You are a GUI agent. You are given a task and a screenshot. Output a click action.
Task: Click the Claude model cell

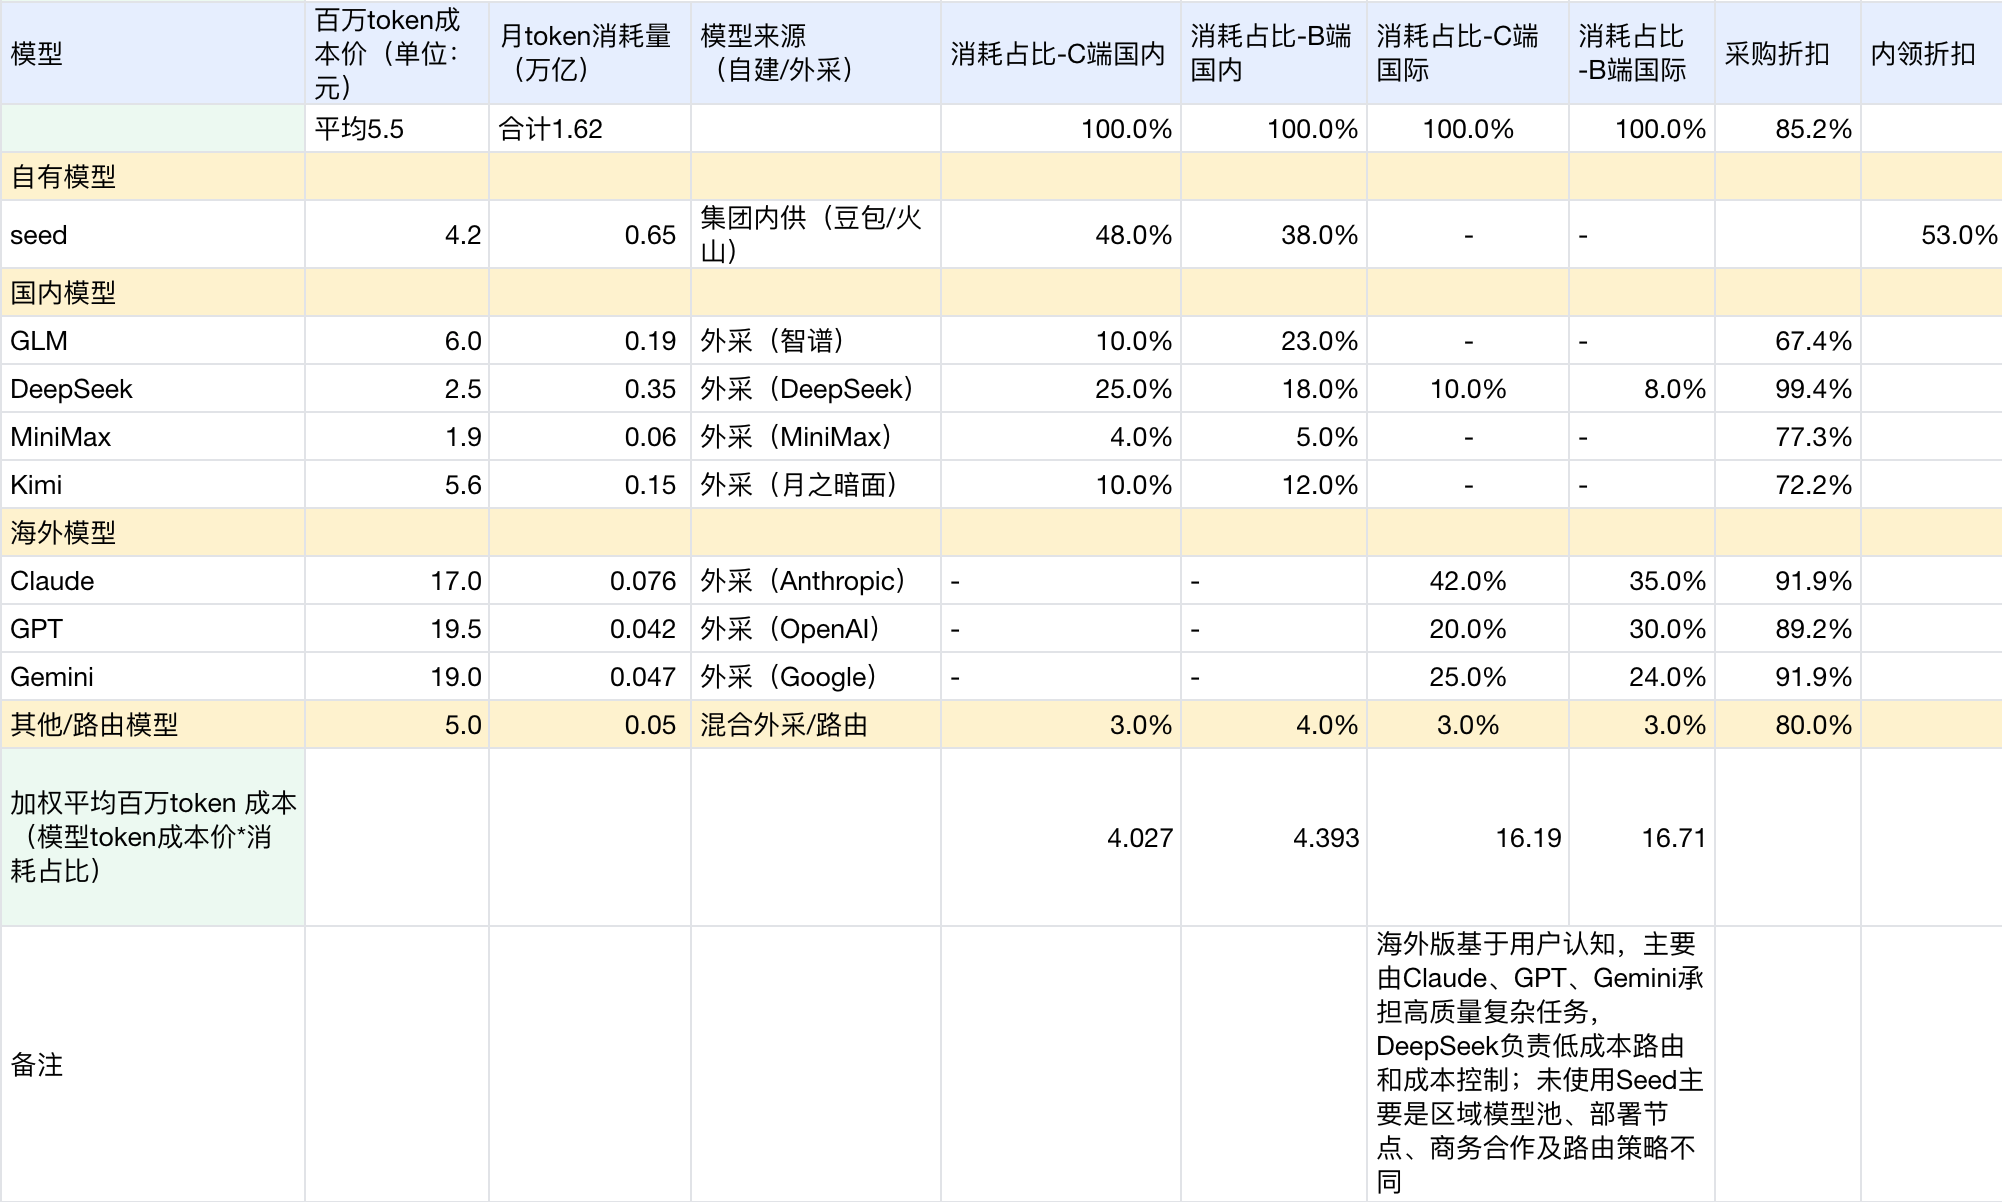(x=153, y=581)
